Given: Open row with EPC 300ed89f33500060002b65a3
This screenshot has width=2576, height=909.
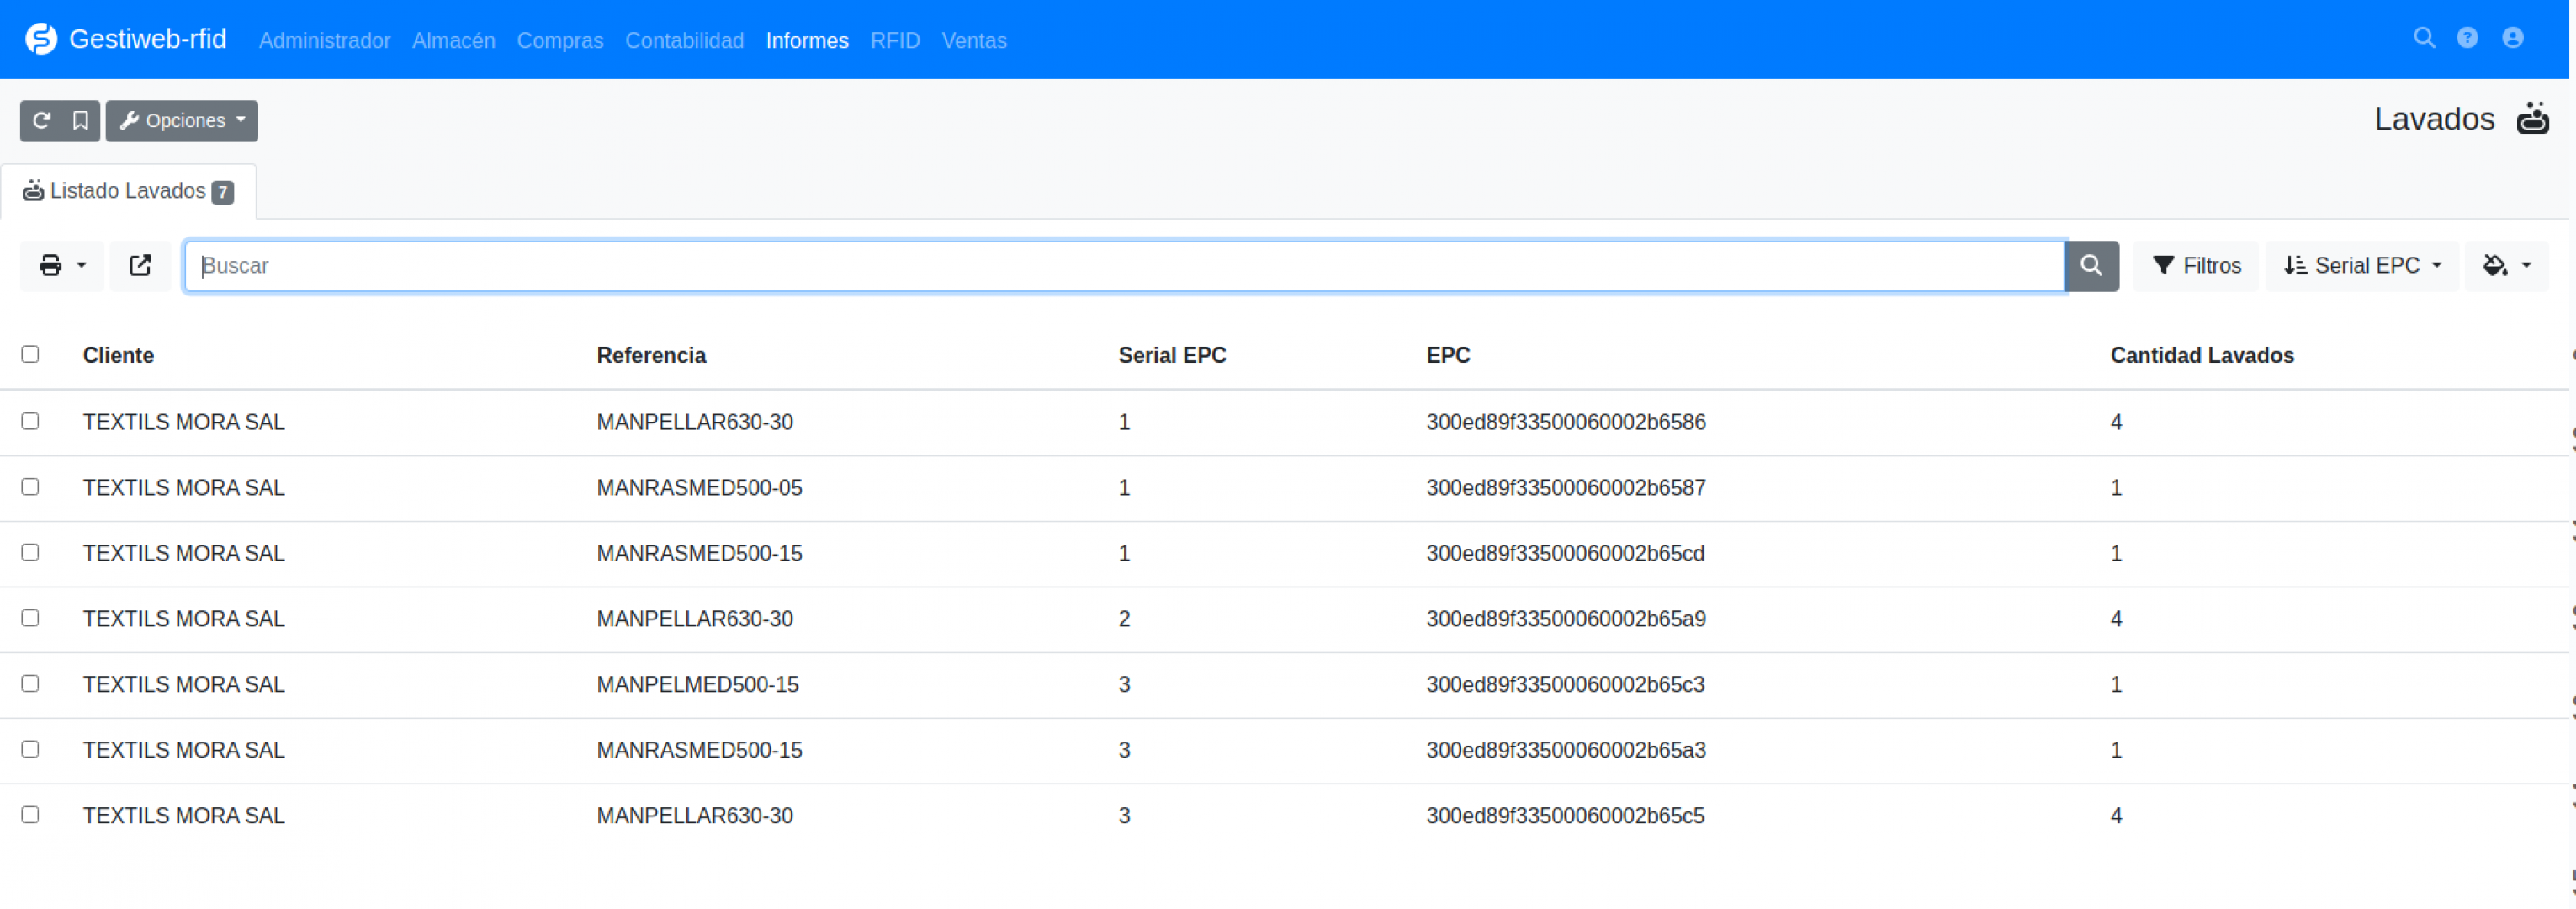Looking at the screenshot, I should coord(1284,750).
